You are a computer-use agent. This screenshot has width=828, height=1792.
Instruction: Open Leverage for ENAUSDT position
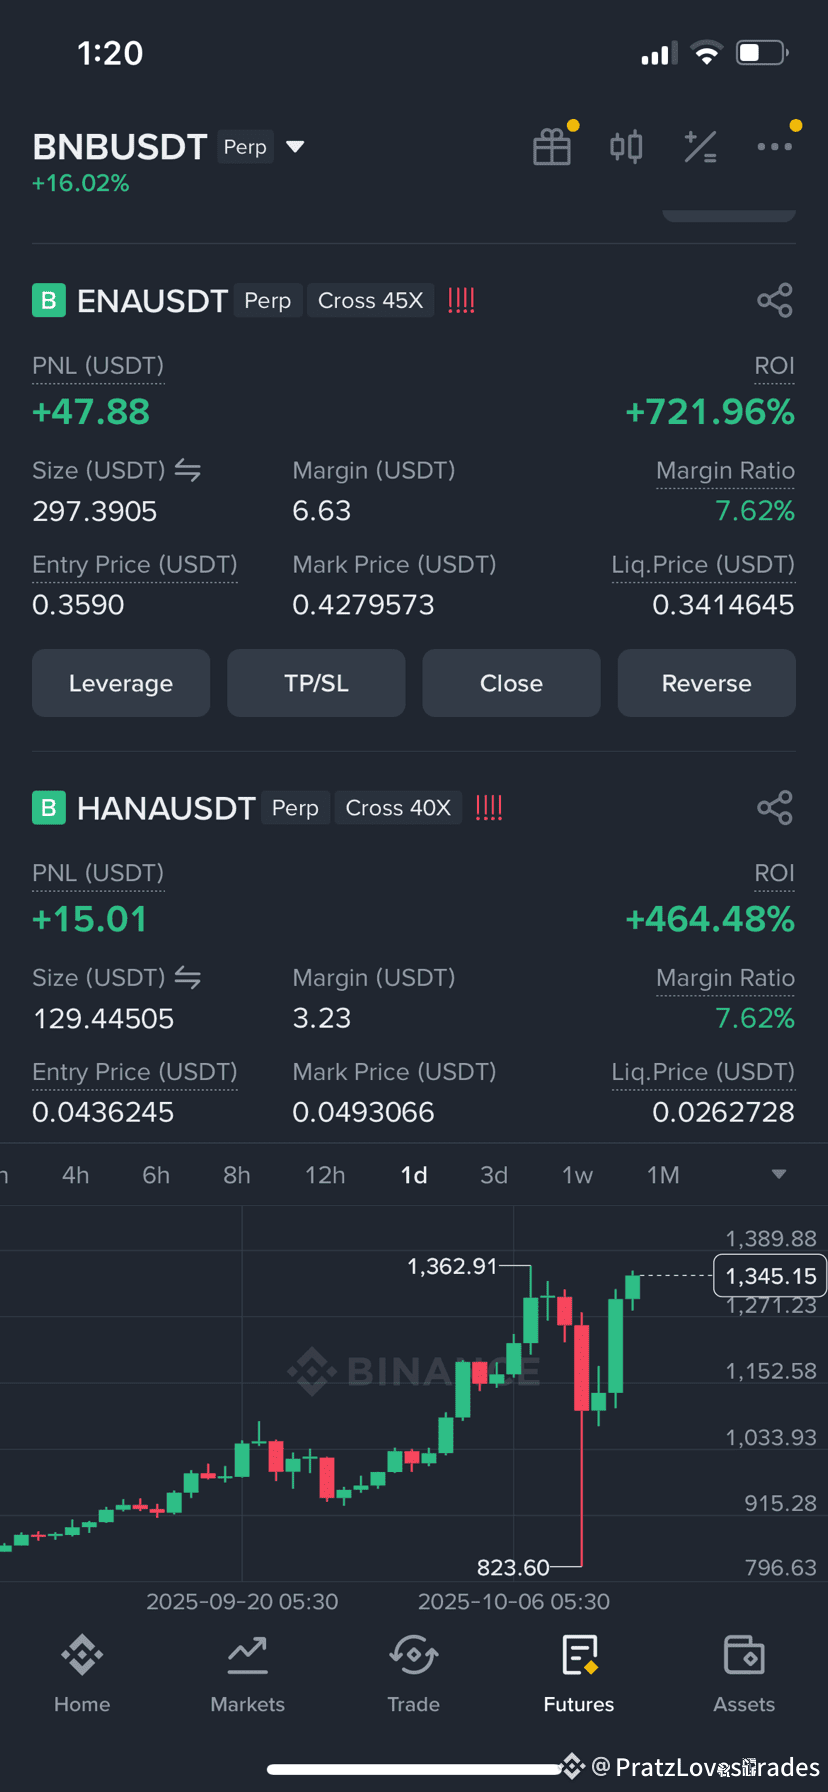pos(121,683)
